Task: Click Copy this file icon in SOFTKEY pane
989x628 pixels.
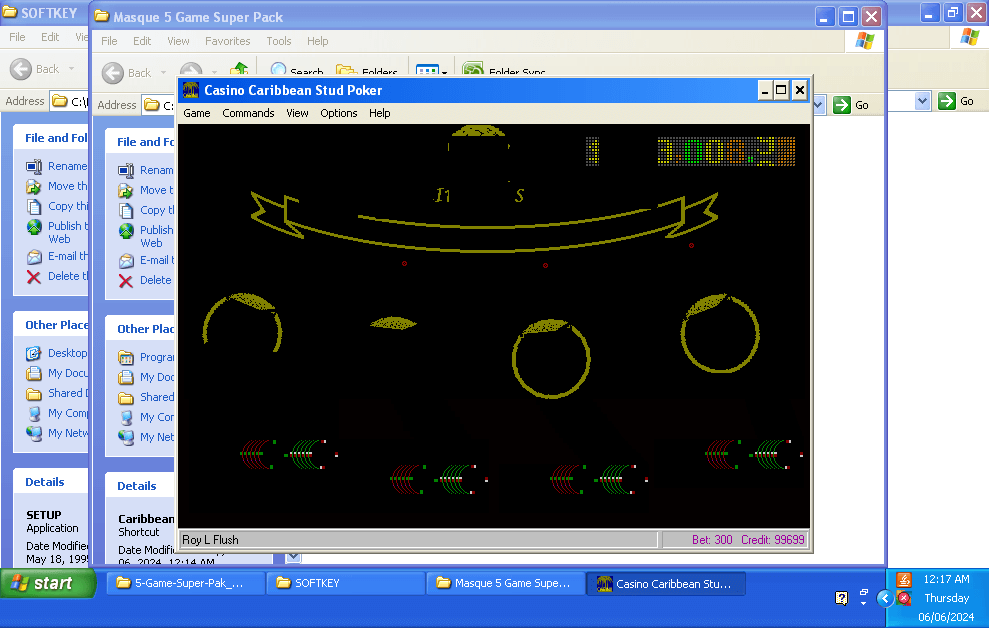Action: coord(34,207)
